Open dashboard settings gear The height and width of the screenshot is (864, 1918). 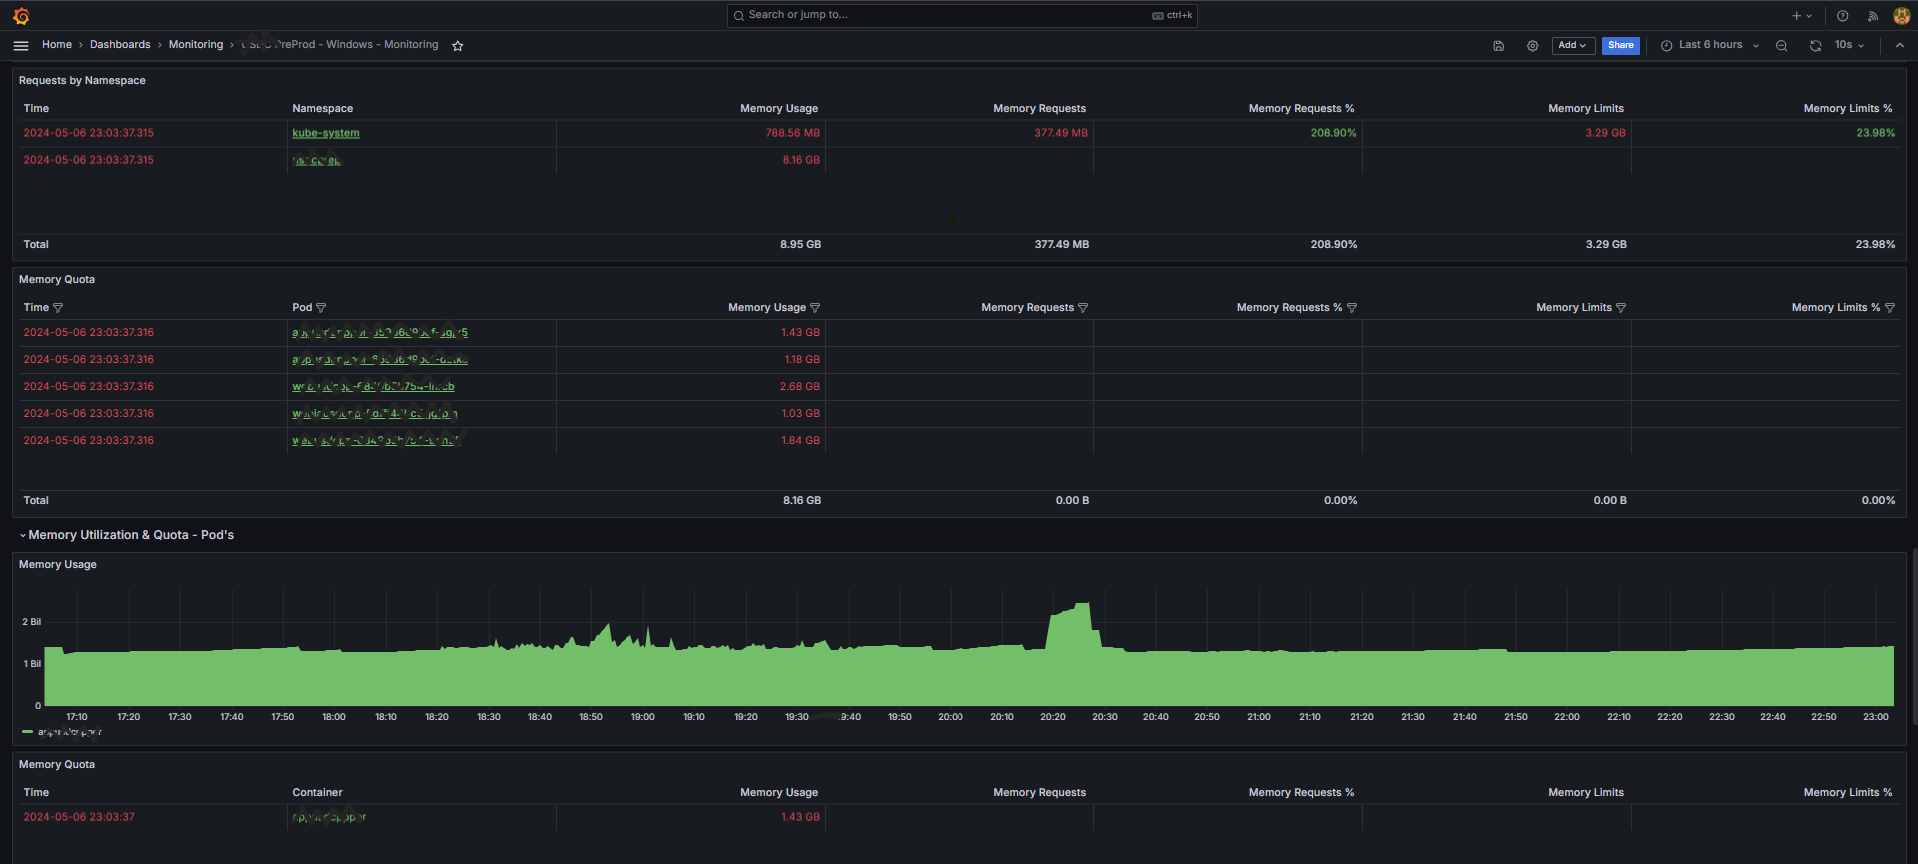point(1532,45)
